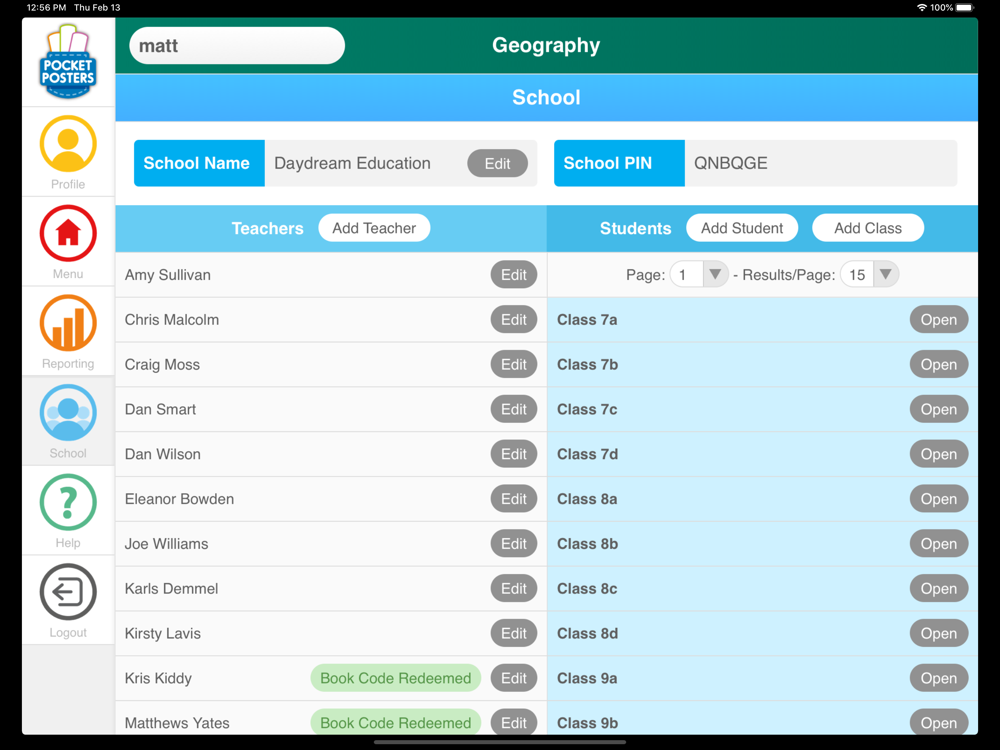
Task: Open the Reporting bar chart icon
Action: [x=68, y=323]
